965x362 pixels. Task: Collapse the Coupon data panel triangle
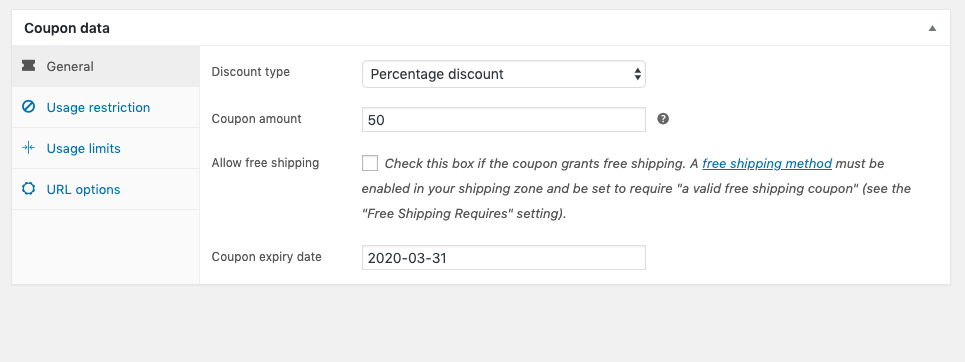(932, 28)
